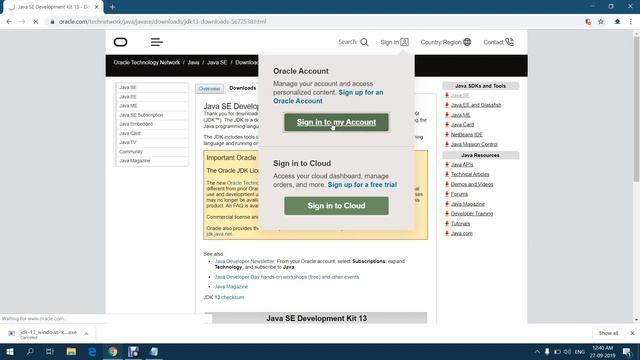Screen dimensions: 640x360
Task: Click the browser address bar
Action: tap(314, 22)
